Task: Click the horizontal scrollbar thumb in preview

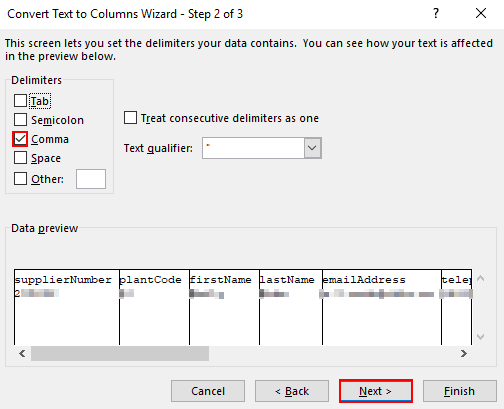Action: click(x=120, y=353)
